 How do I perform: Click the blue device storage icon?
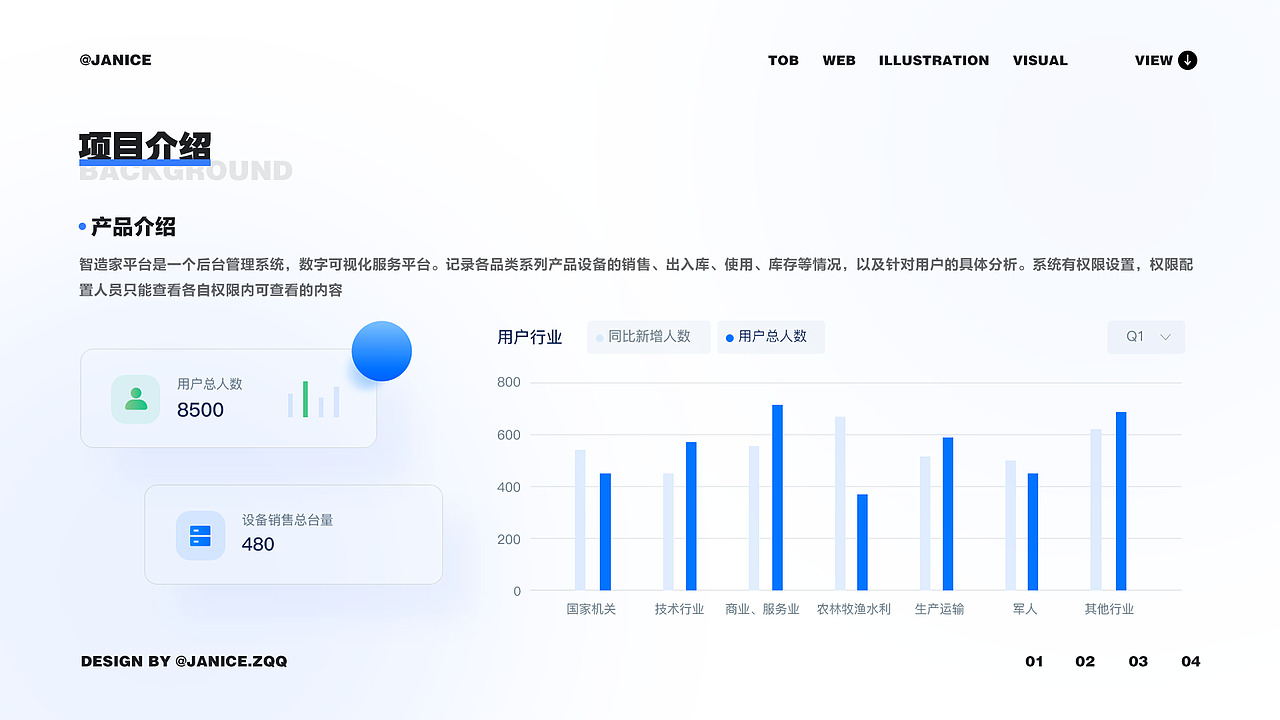point(200,535)
